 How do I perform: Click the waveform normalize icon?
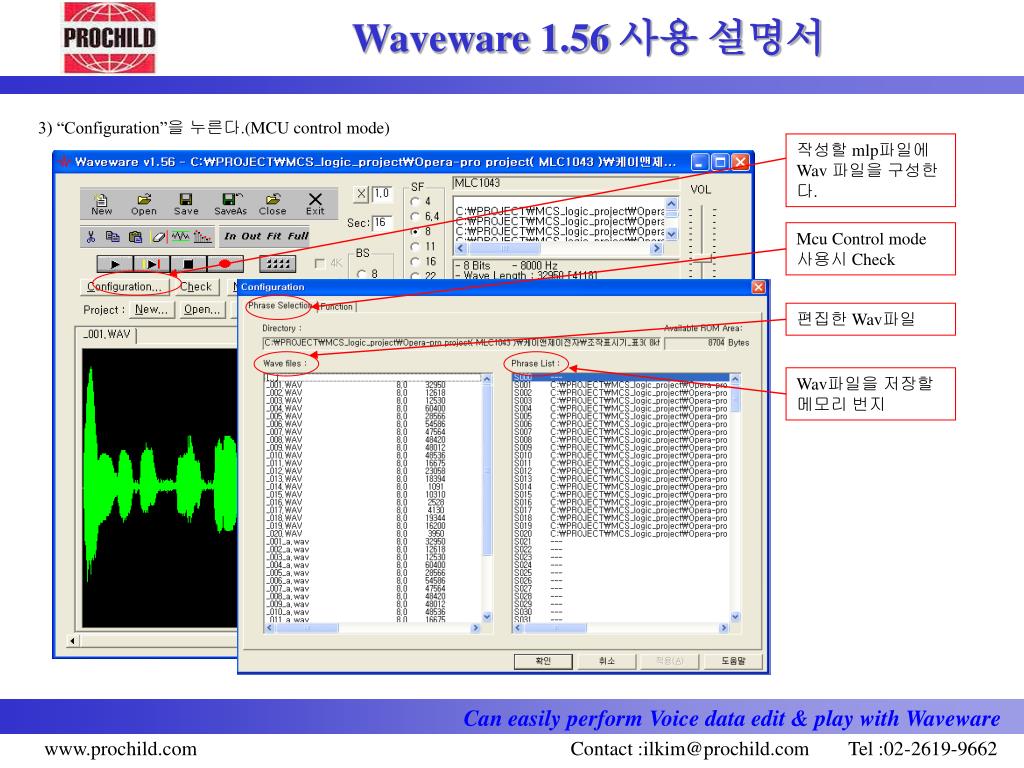181,236
